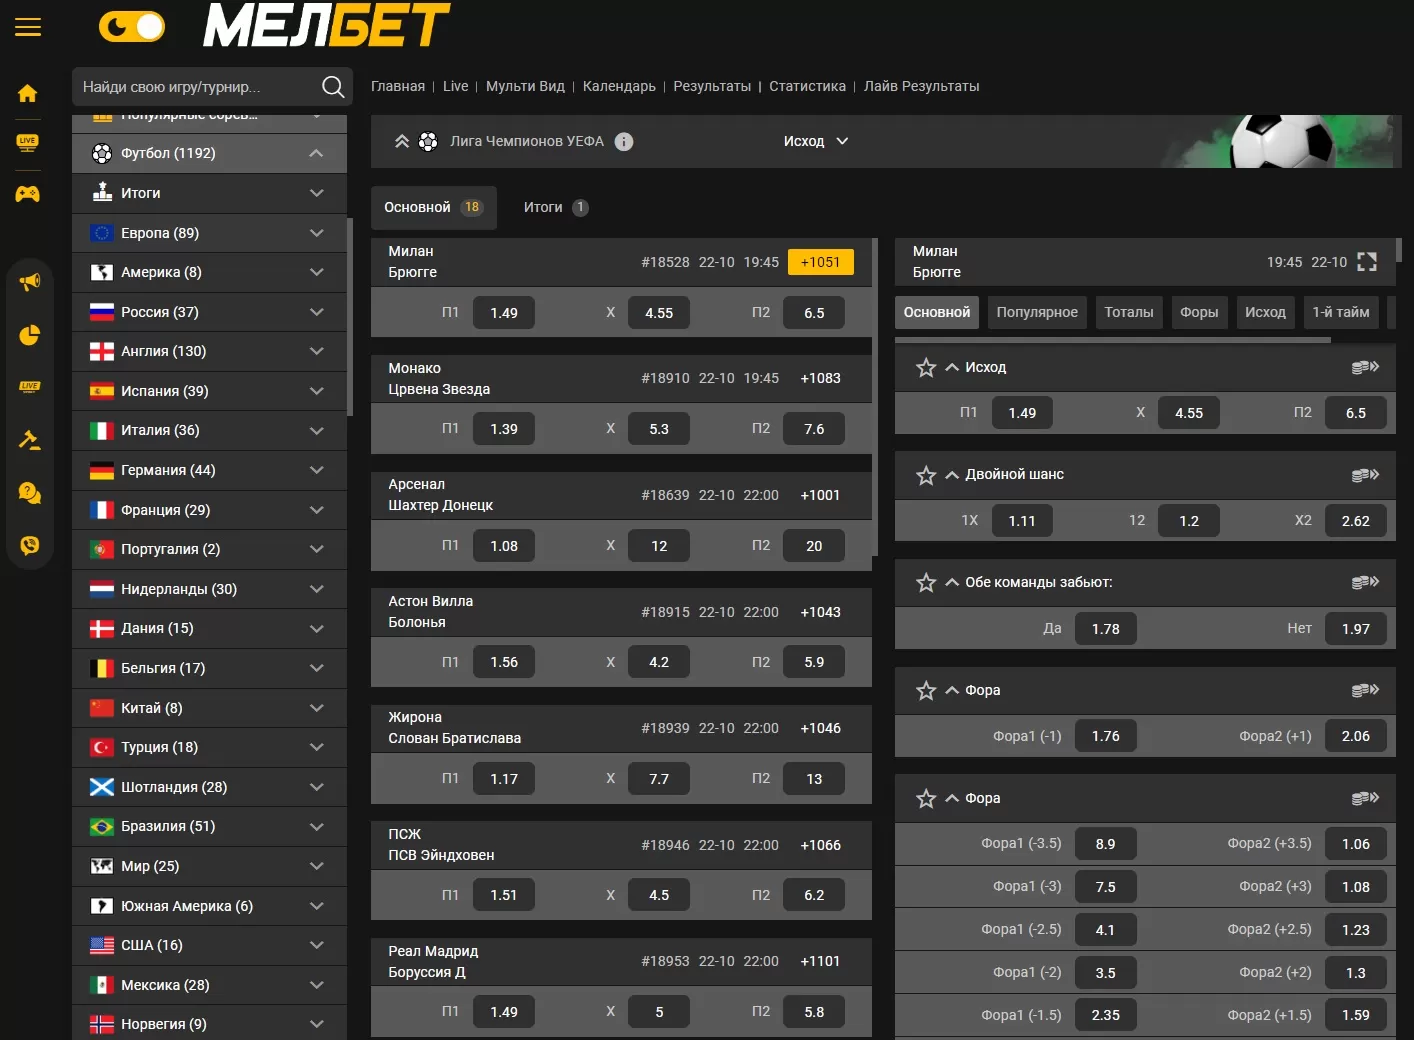Click the info icon next to Лига Чемпионов УЕФА

pos(624,142)
